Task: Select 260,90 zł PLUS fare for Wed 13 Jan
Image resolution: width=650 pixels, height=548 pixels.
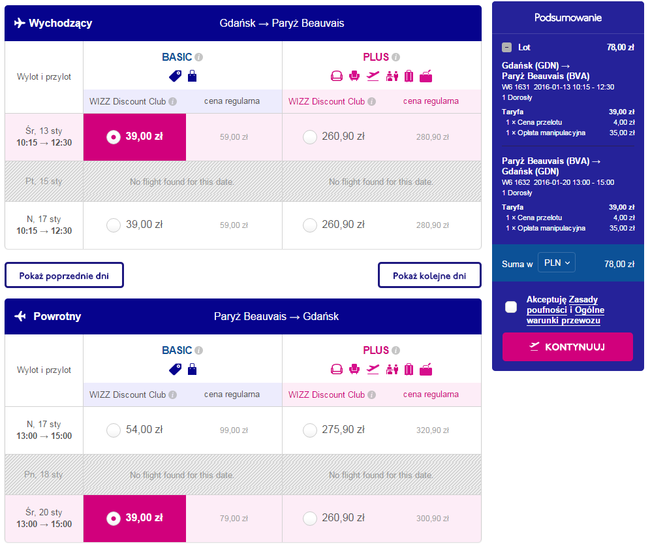Action: (x=310, y=137)
